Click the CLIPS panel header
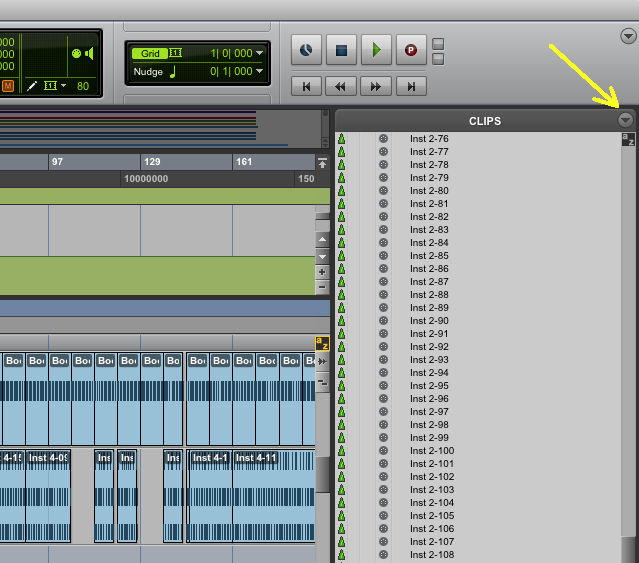This screenshot has height=563, width=639. [485, 121]
